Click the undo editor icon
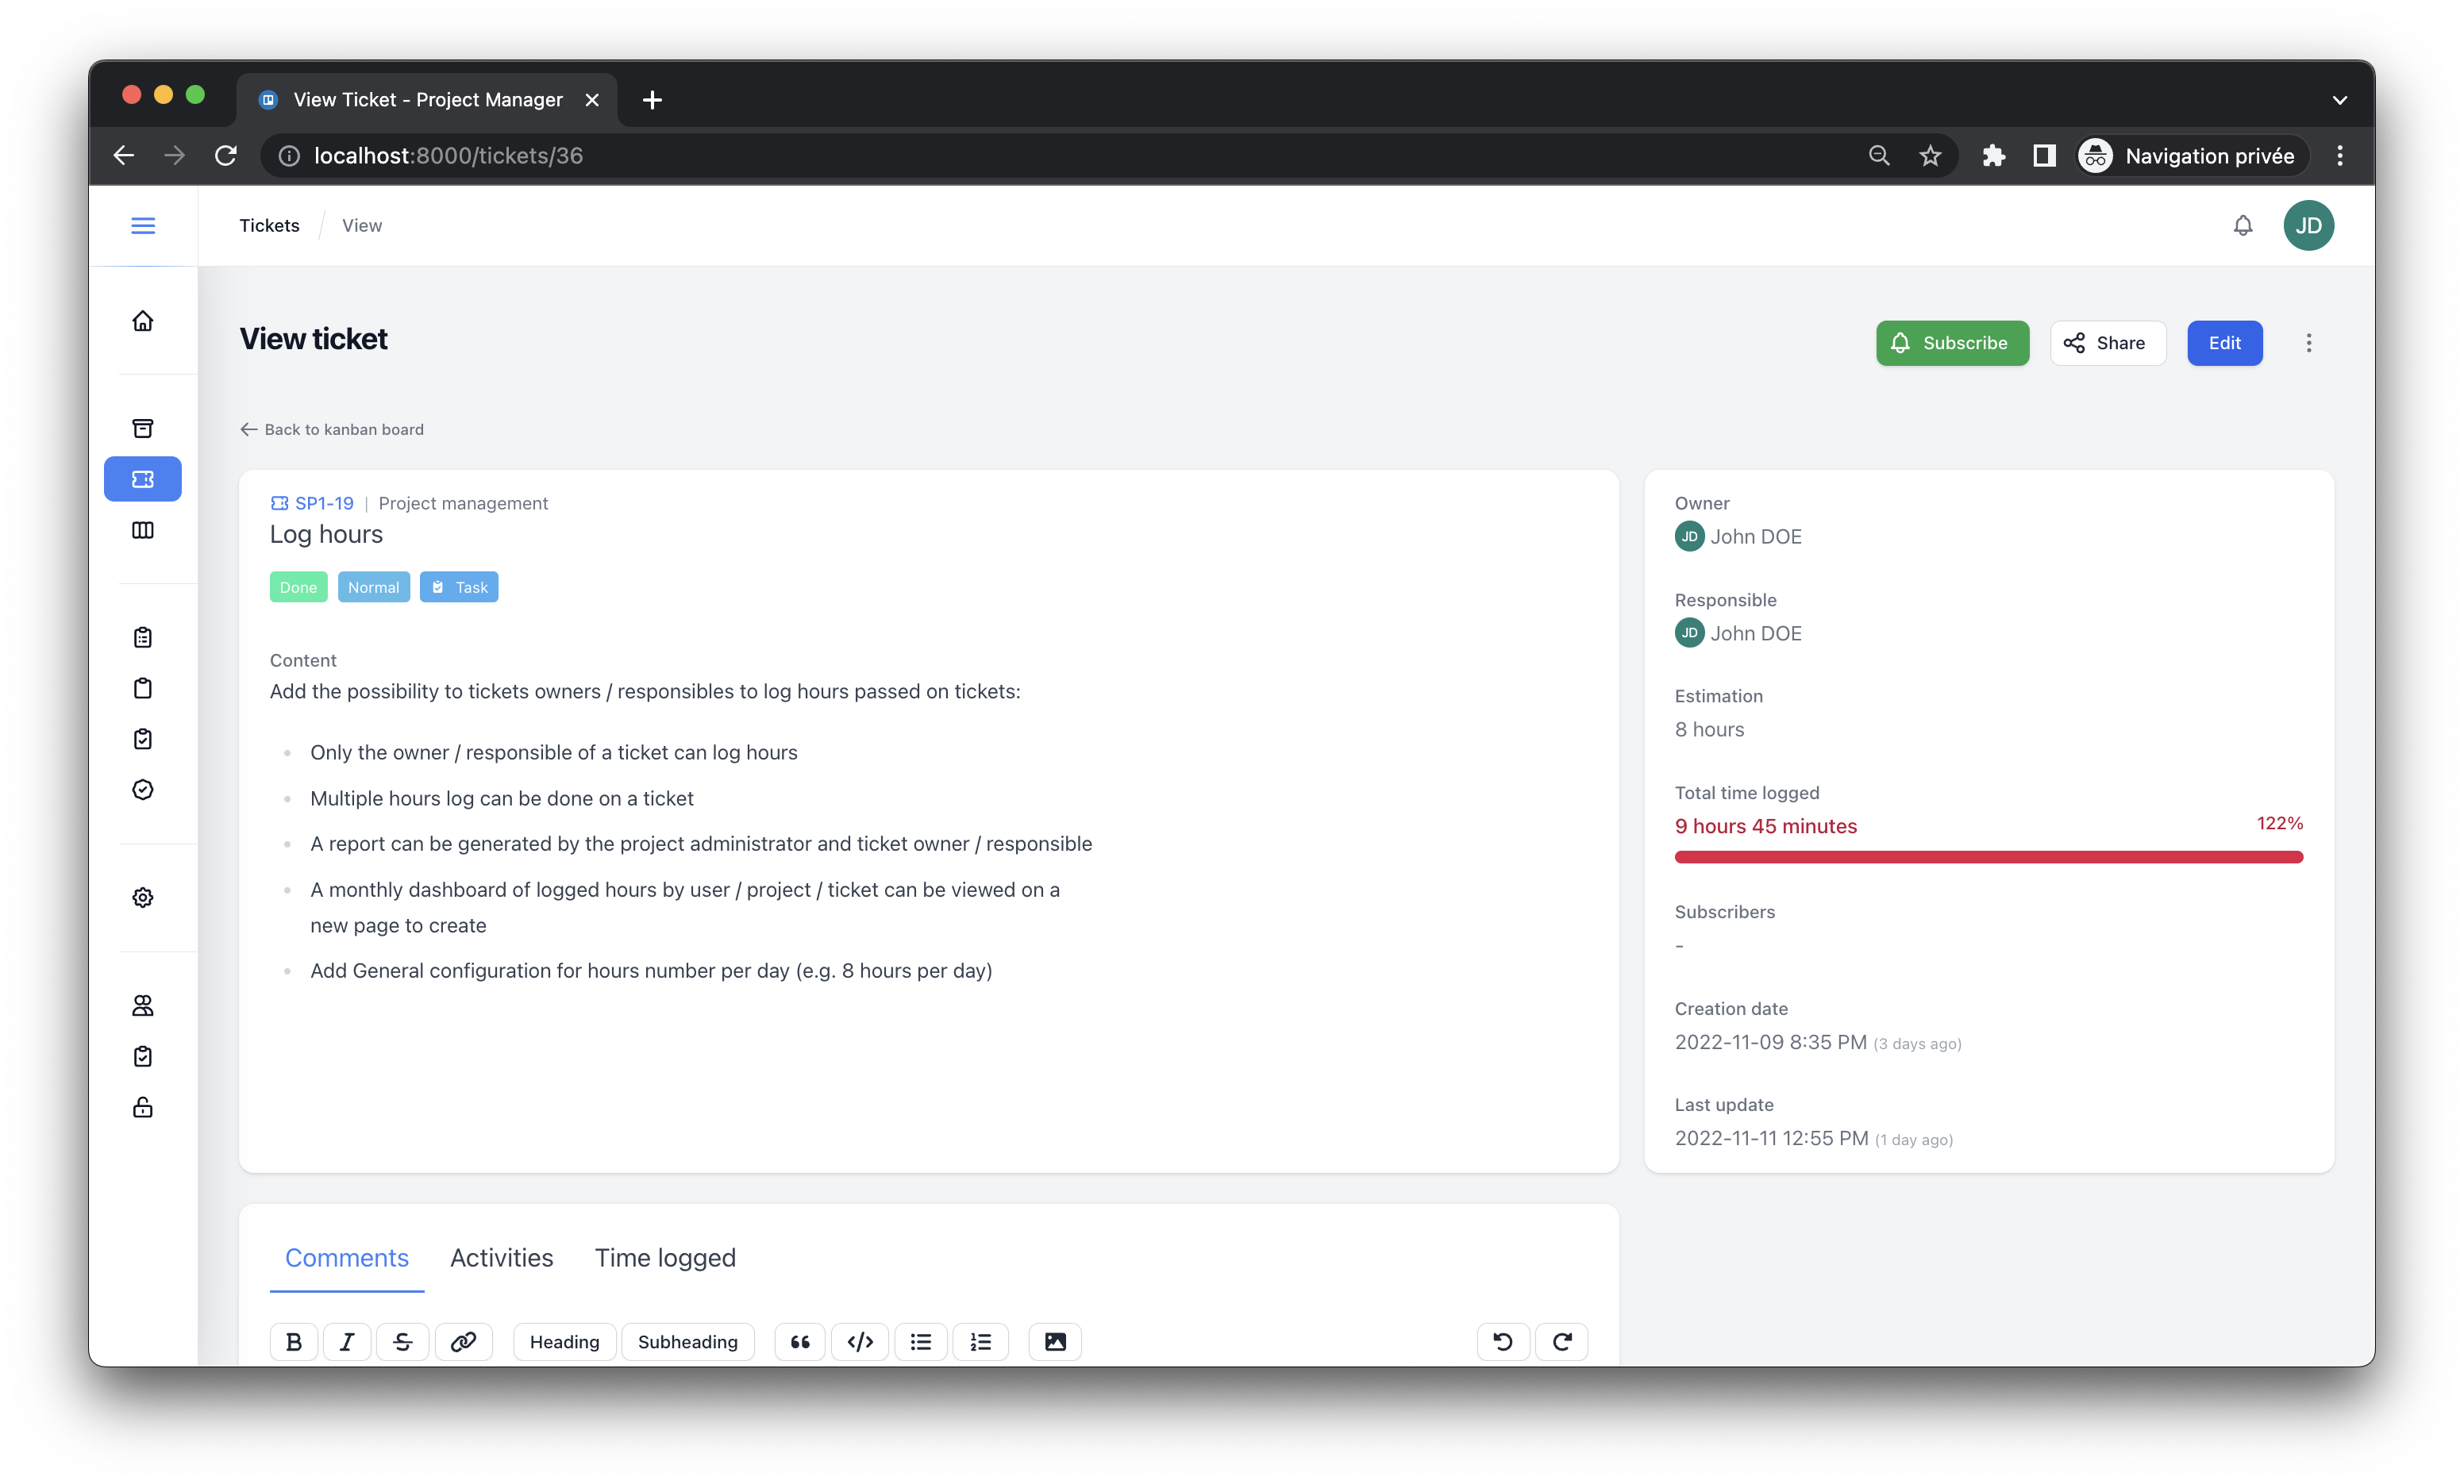This screenshot has width=2464, height=1484. tap(1502, 1342)
